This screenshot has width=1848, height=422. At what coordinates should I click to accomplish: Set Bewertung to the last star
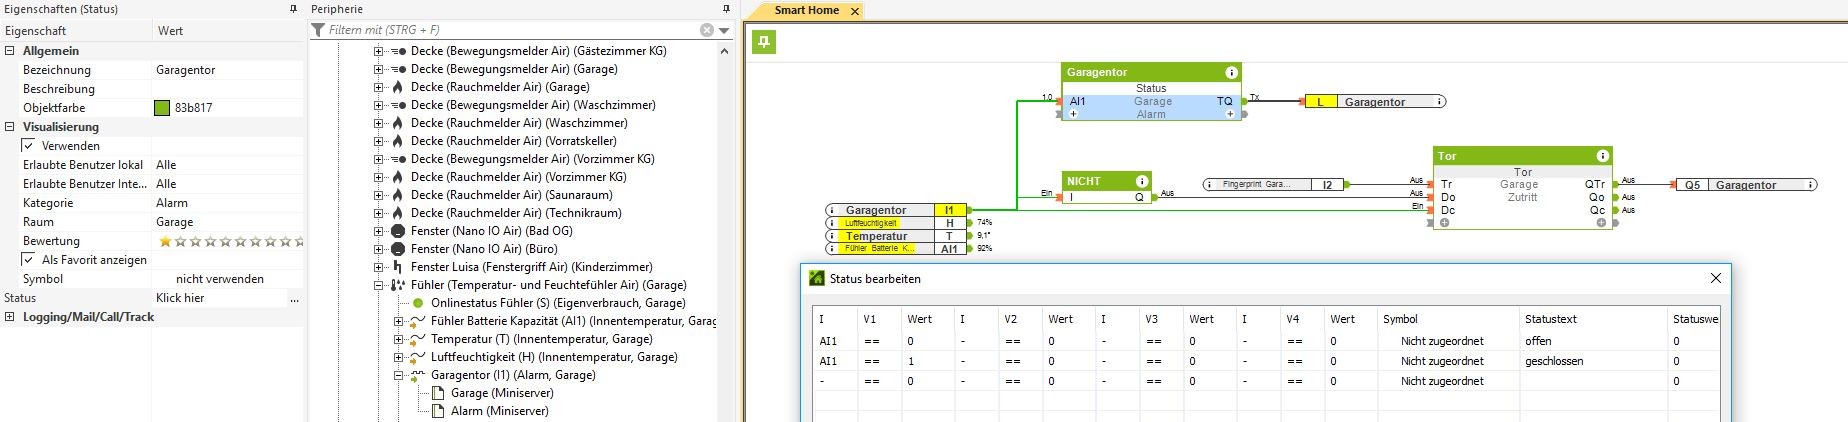(300, 241)
